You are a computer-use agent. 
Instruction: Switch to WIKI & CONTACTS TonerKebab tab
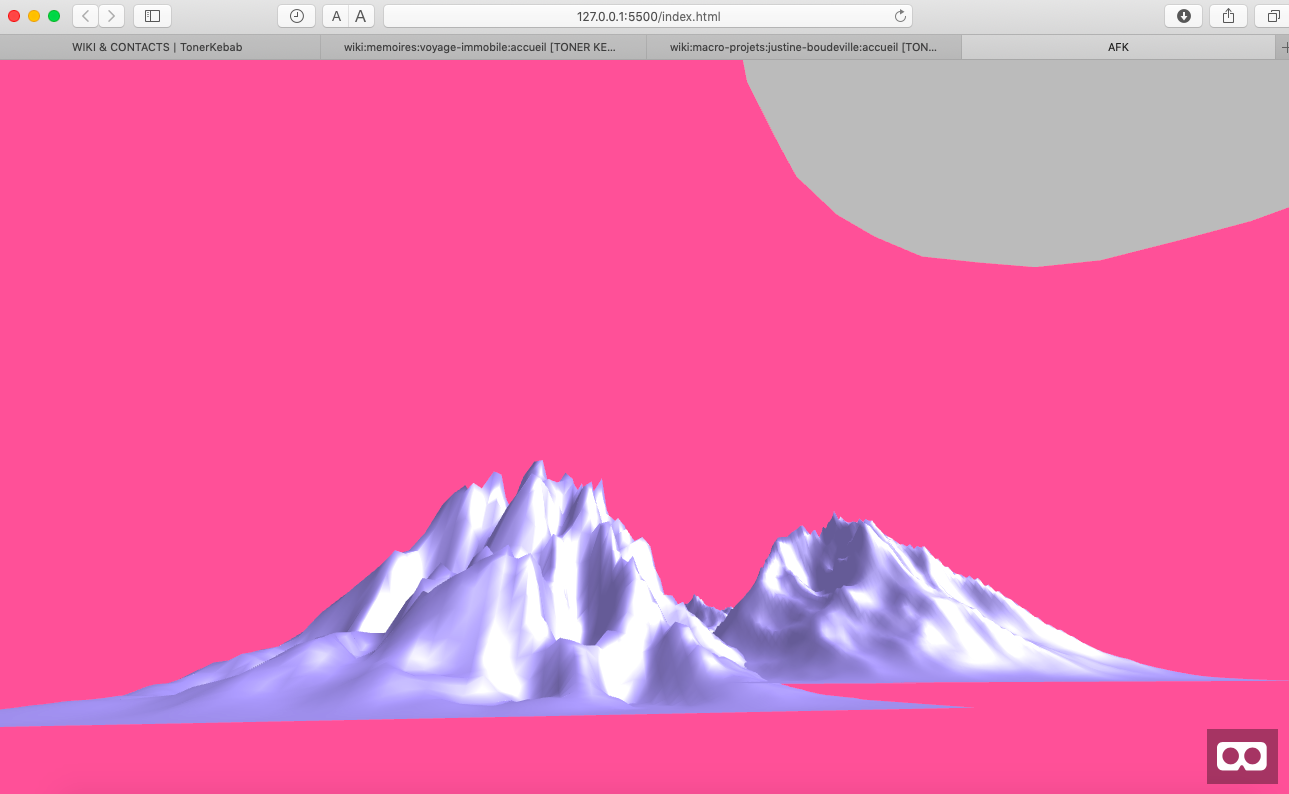158,47
